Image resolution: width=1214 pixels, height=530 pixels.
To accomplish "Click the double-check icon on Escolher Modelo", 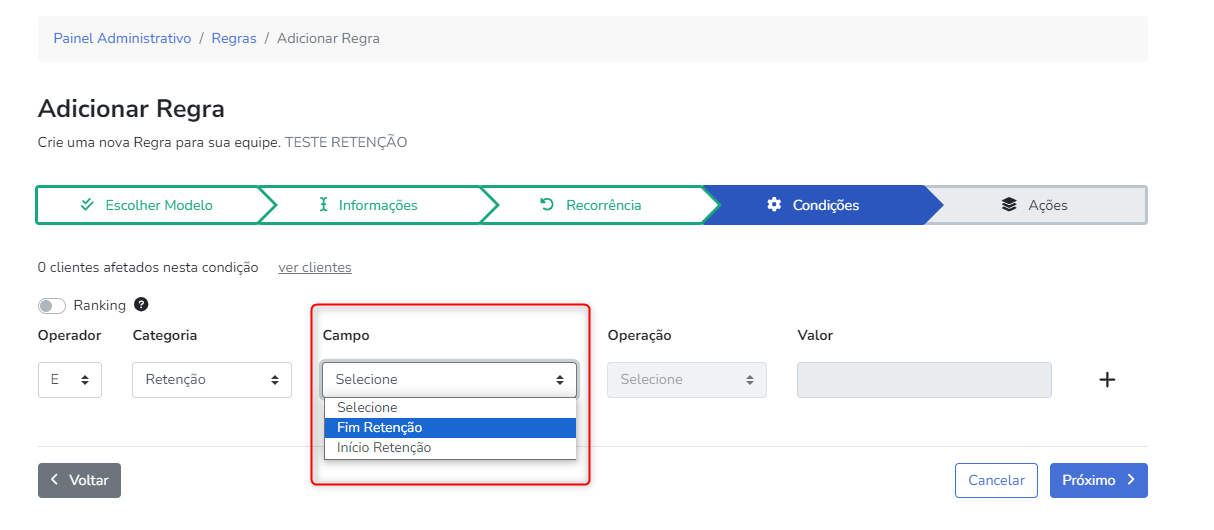I will [x=87, y=205].
